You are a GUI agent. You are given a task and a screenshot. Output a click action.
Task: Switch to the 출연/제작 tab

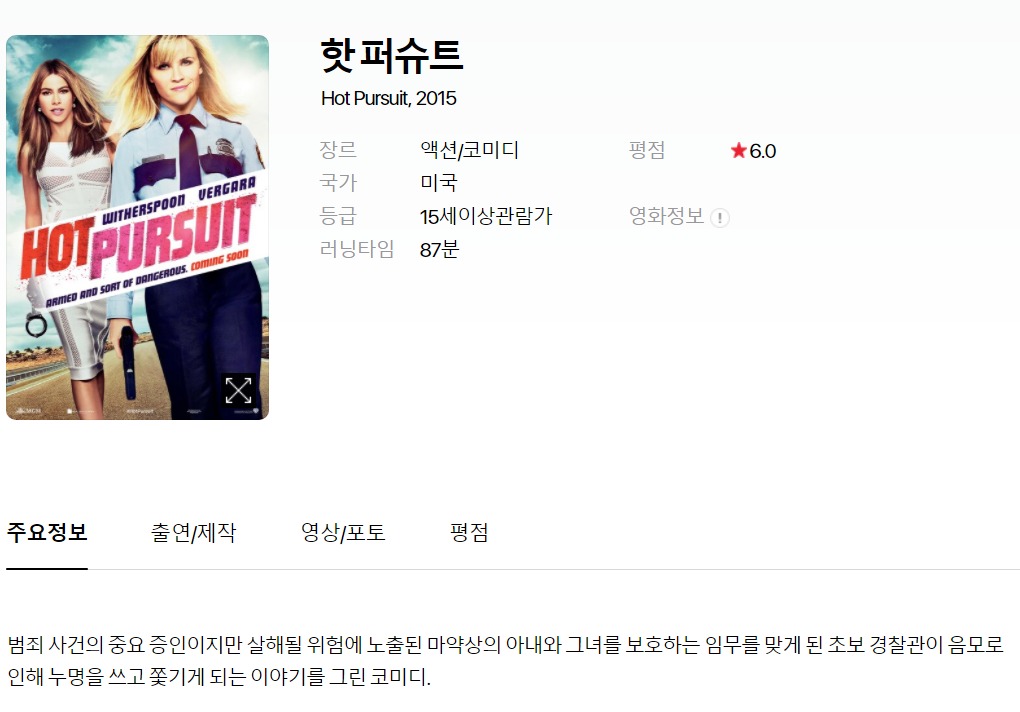193,532
